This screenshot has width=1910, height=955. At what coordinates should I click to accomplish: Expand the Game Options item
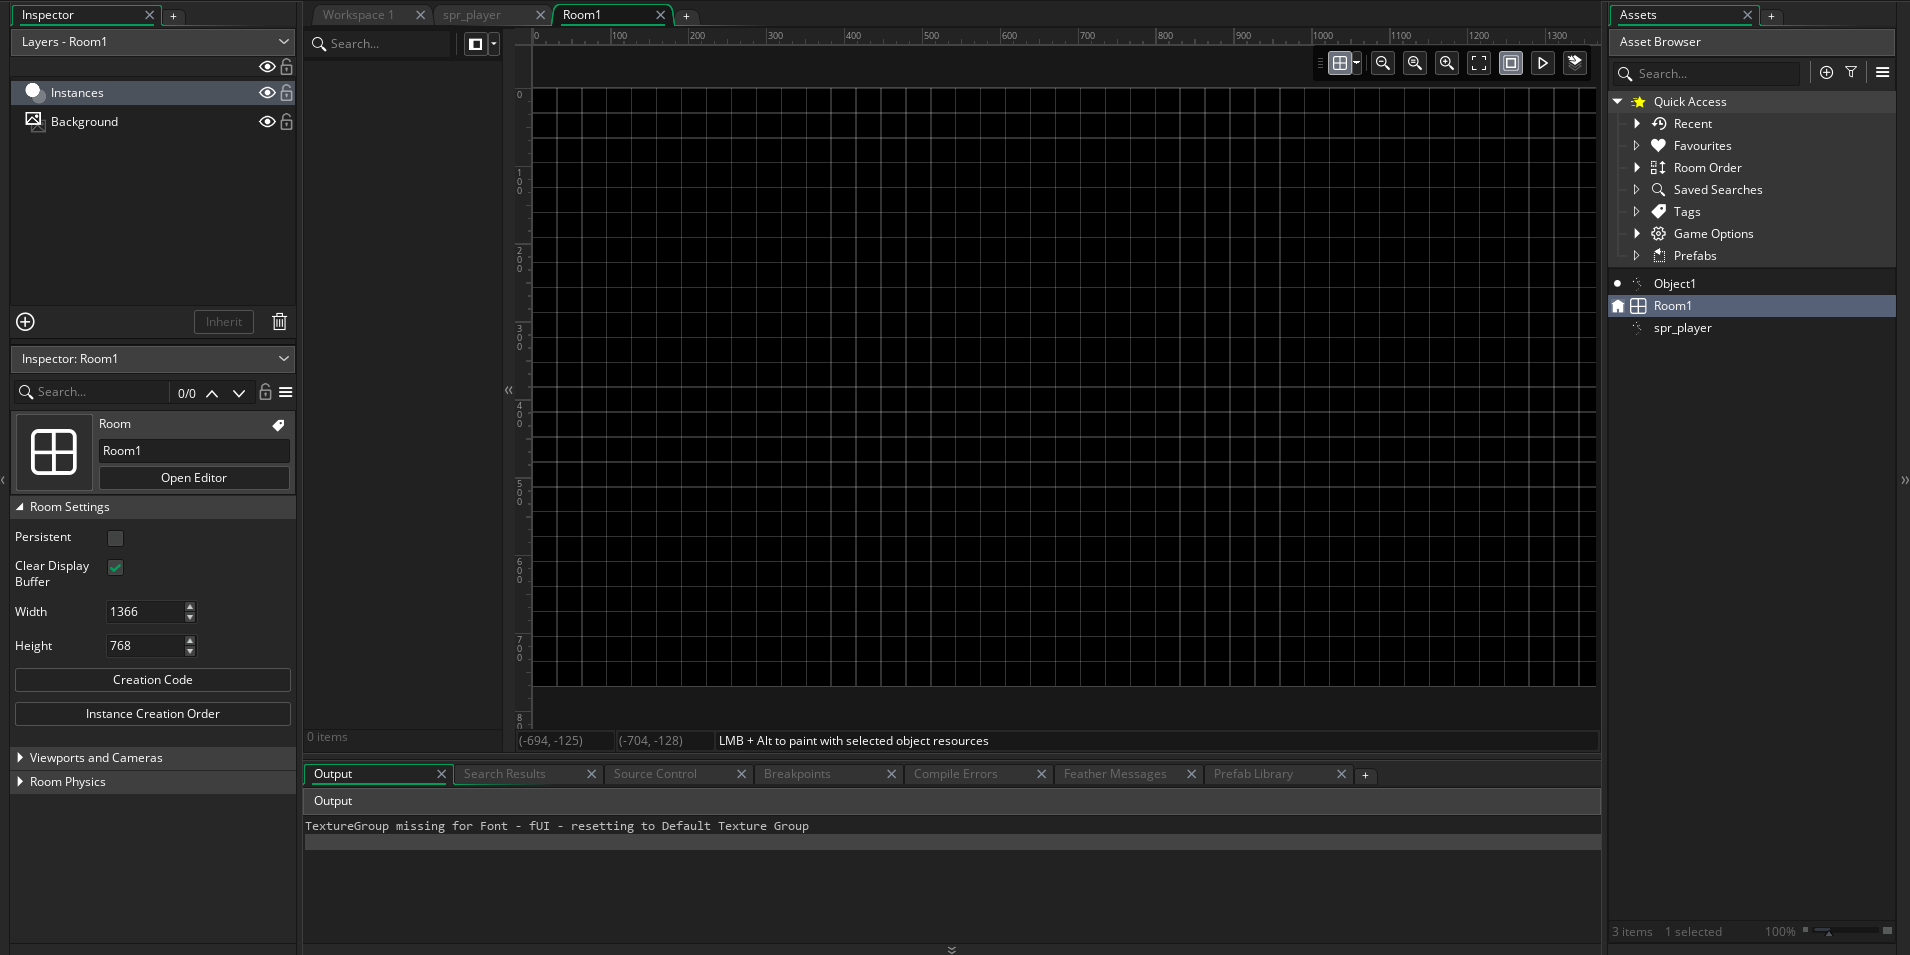click(1637, 234)
